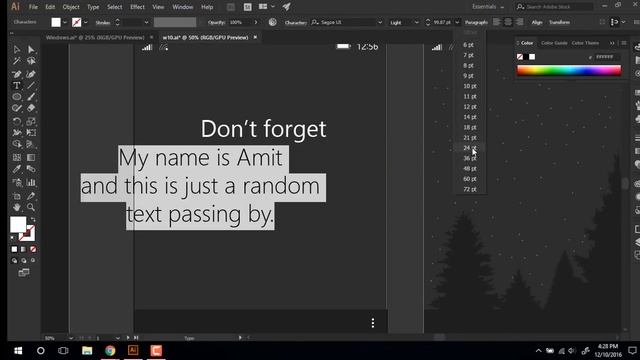
Task: Open the Essentials workspace switcher
Action: point(488,7)
